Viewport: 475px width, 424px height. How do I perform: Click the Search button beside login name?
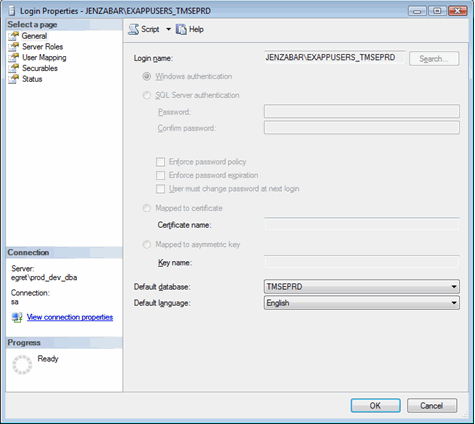tap(434, 59)
